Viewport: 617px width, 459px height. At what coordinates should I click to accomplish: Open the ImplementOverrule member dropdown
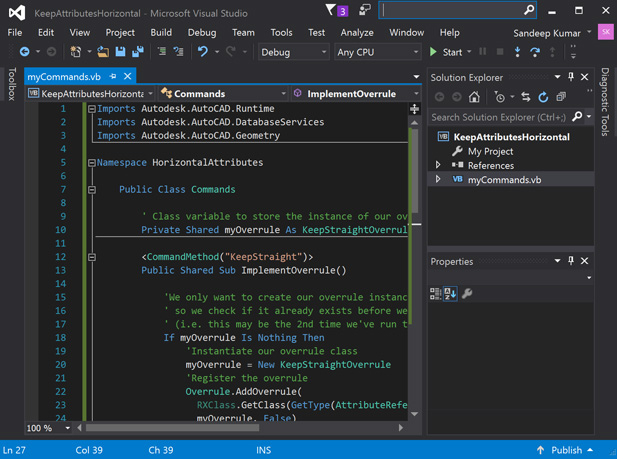[x=355, y=94]
